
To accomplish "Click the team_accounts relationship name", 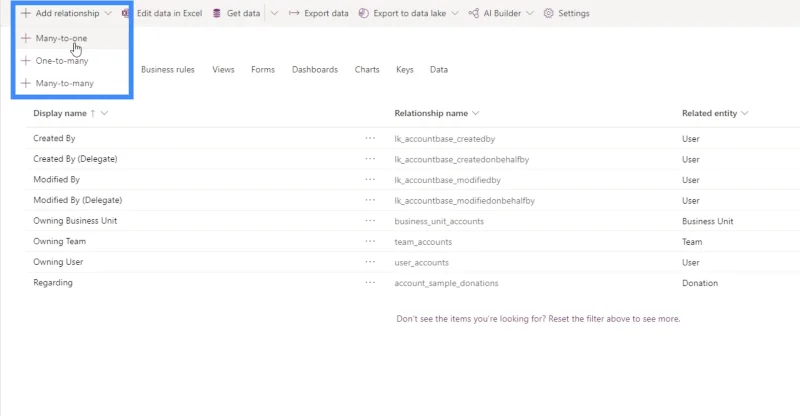I will point(423,242).
